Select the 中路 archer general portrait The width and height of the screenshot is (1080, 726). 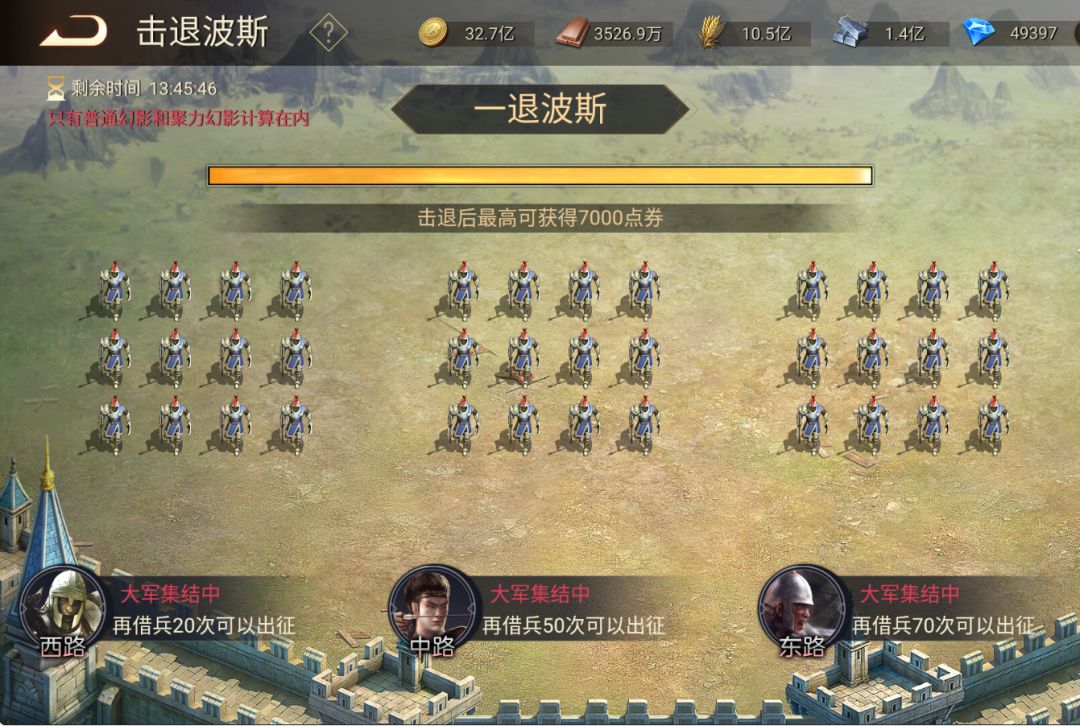tap(433, 608)
